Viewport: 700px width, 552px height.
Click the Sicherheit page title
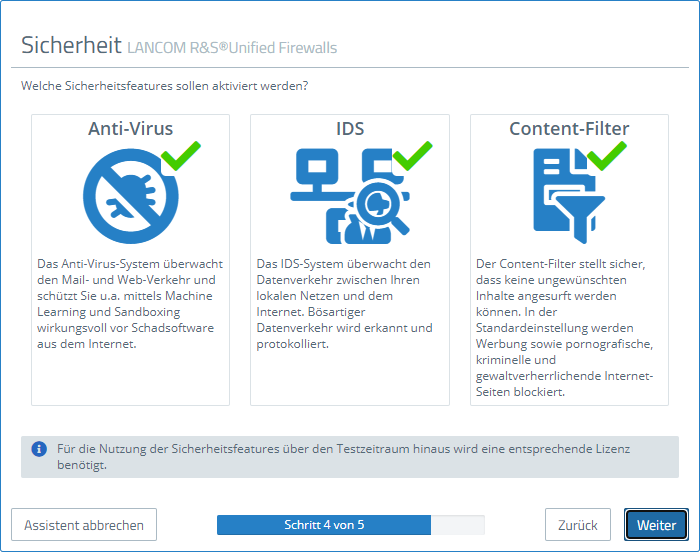71,46
